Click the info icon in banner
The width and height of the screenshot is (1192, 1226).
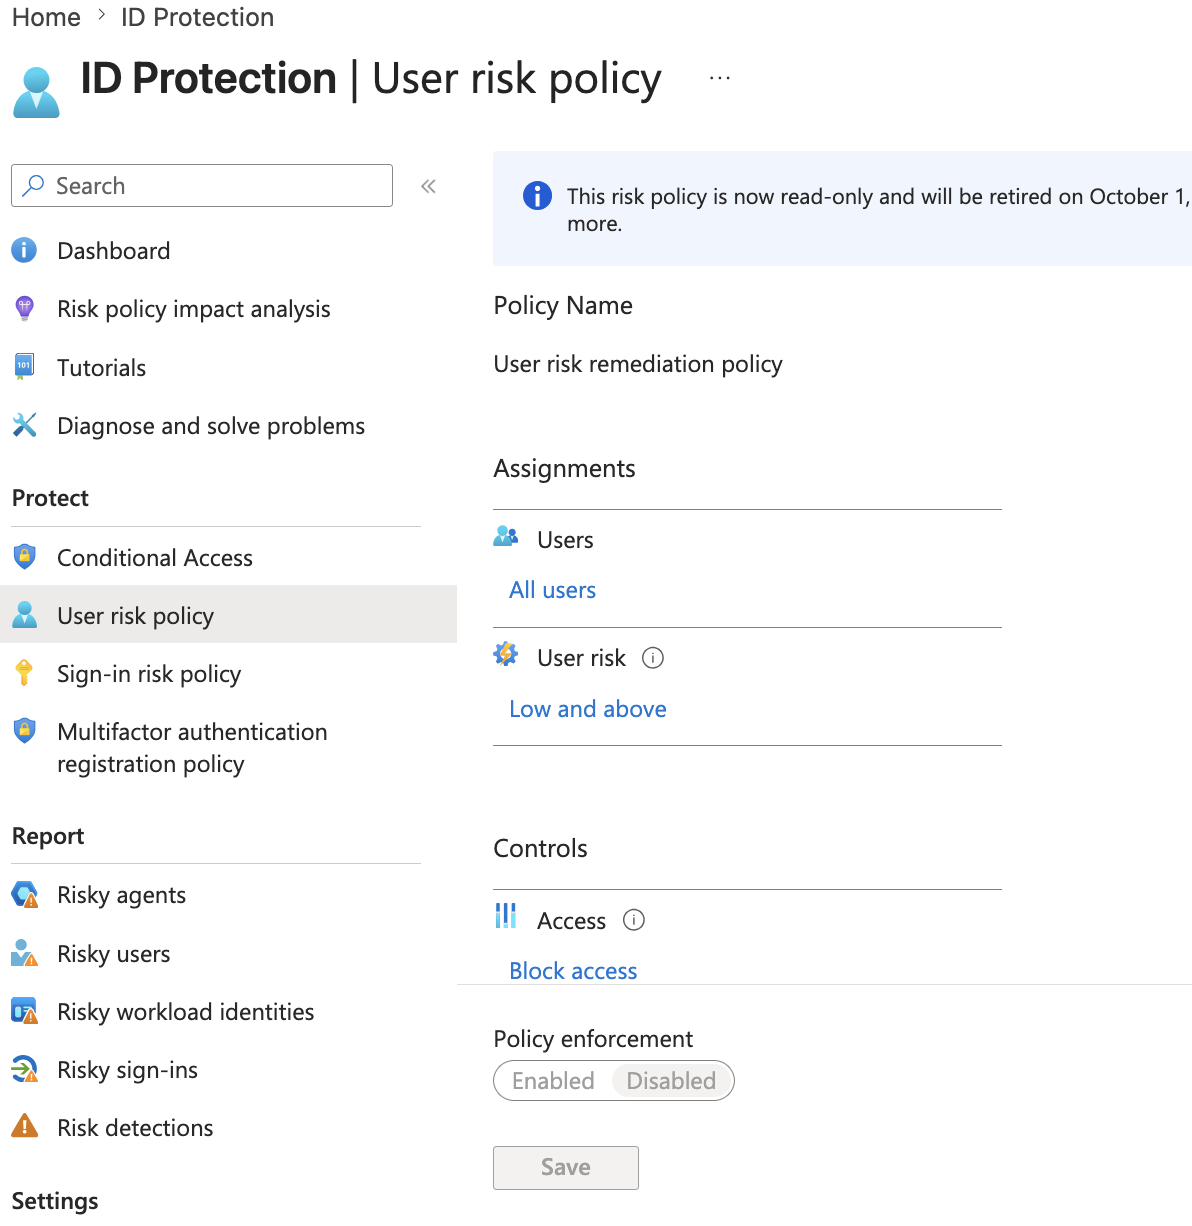point(537,196)
